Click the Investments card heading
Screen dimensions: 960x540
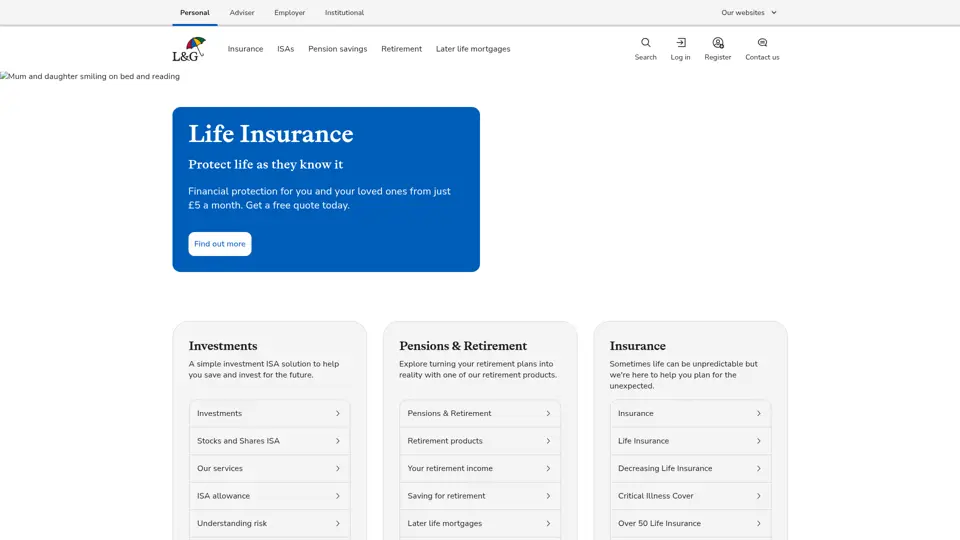(x=223, y=346)
